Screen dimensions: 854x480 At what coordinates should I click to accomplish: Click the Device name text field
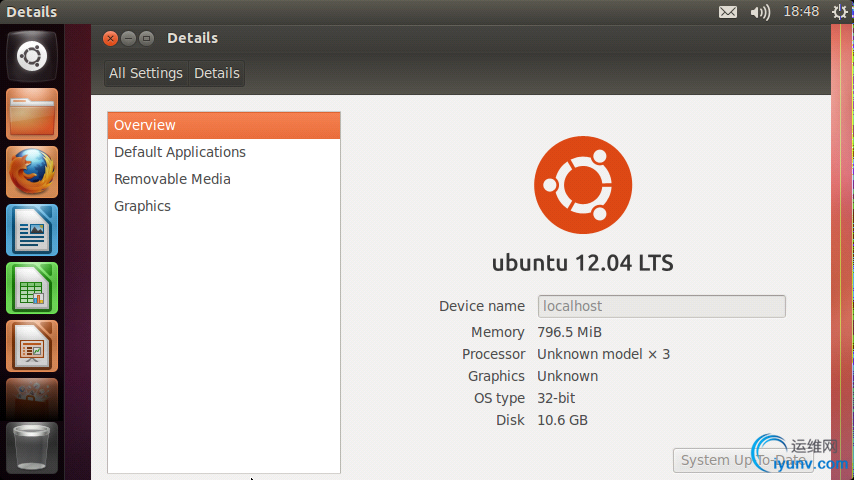click(x=661, y=306)
